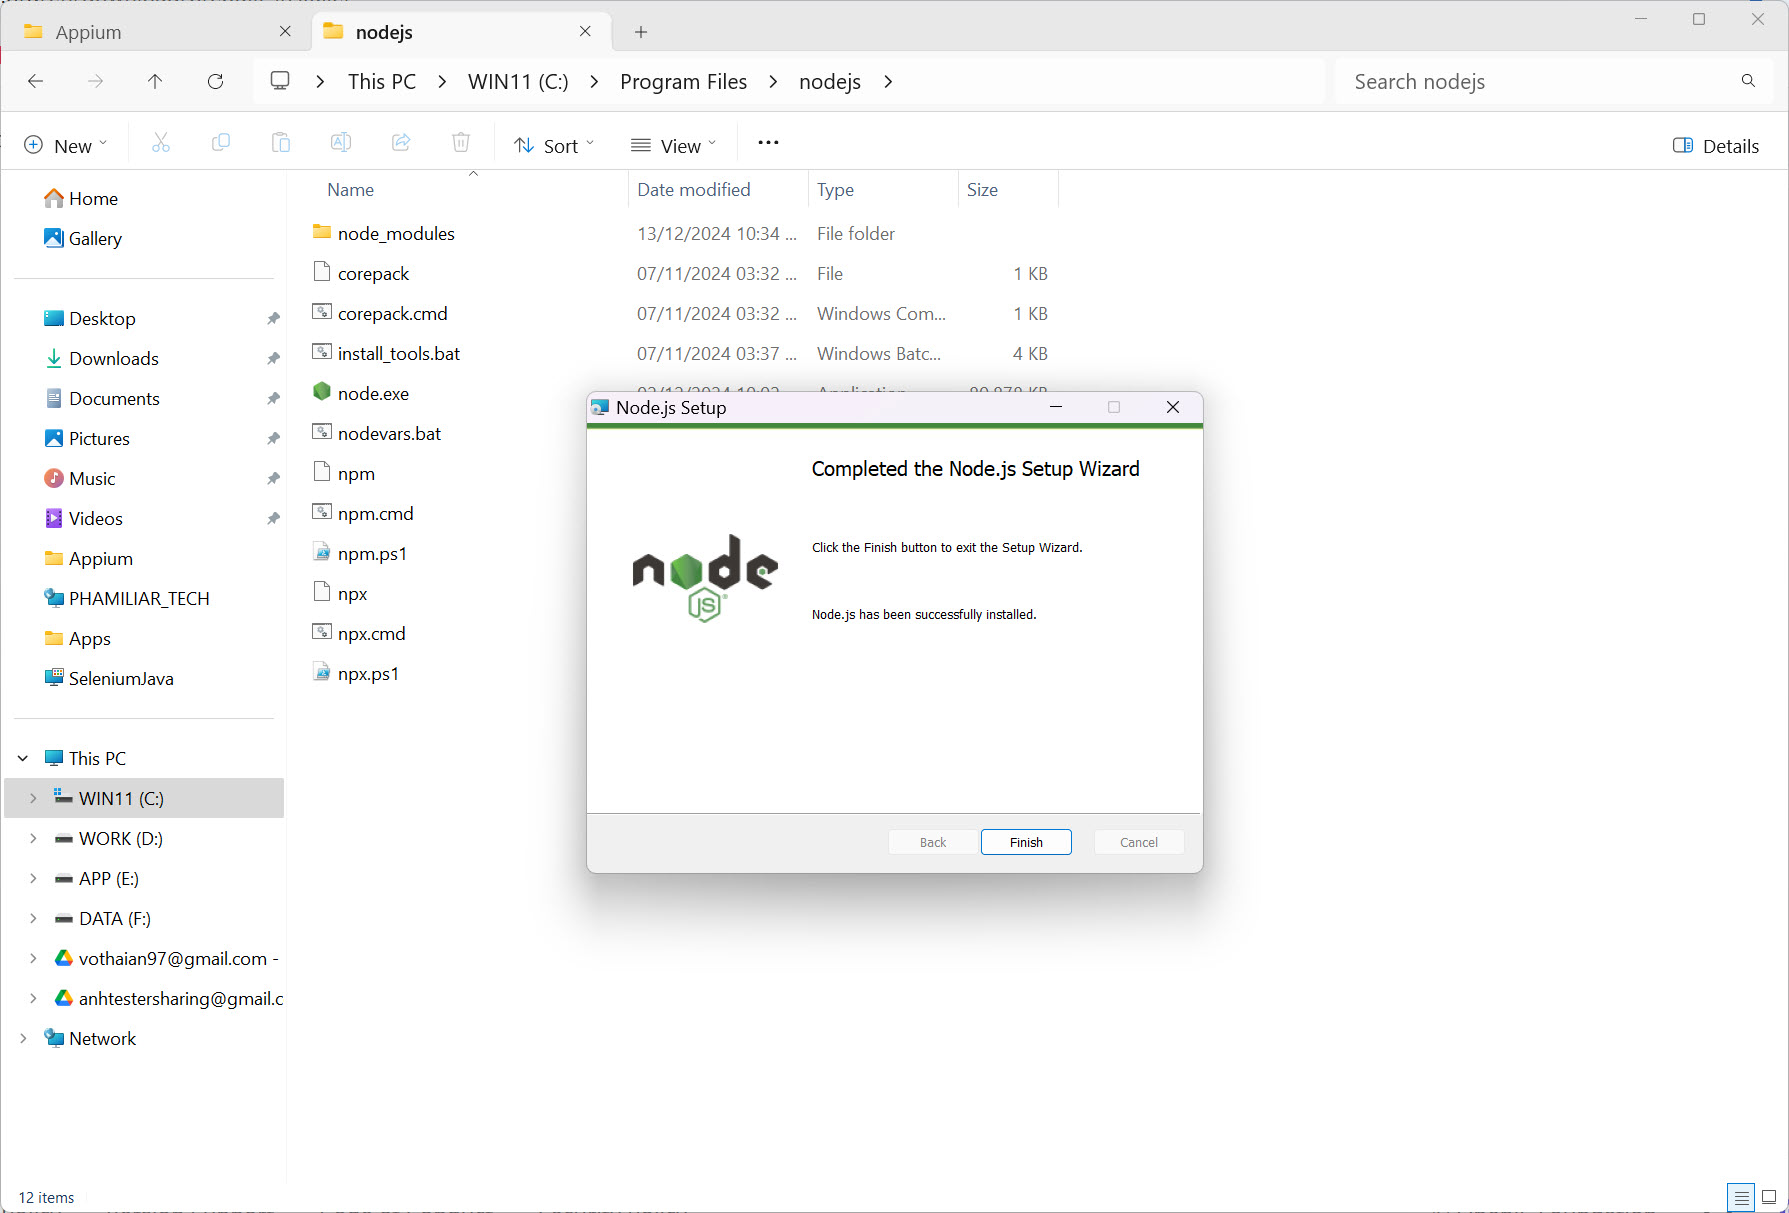Viewport: 1789px width, 1213px height.
Task: Open the Sort dropdown
Action: [554, 146]
